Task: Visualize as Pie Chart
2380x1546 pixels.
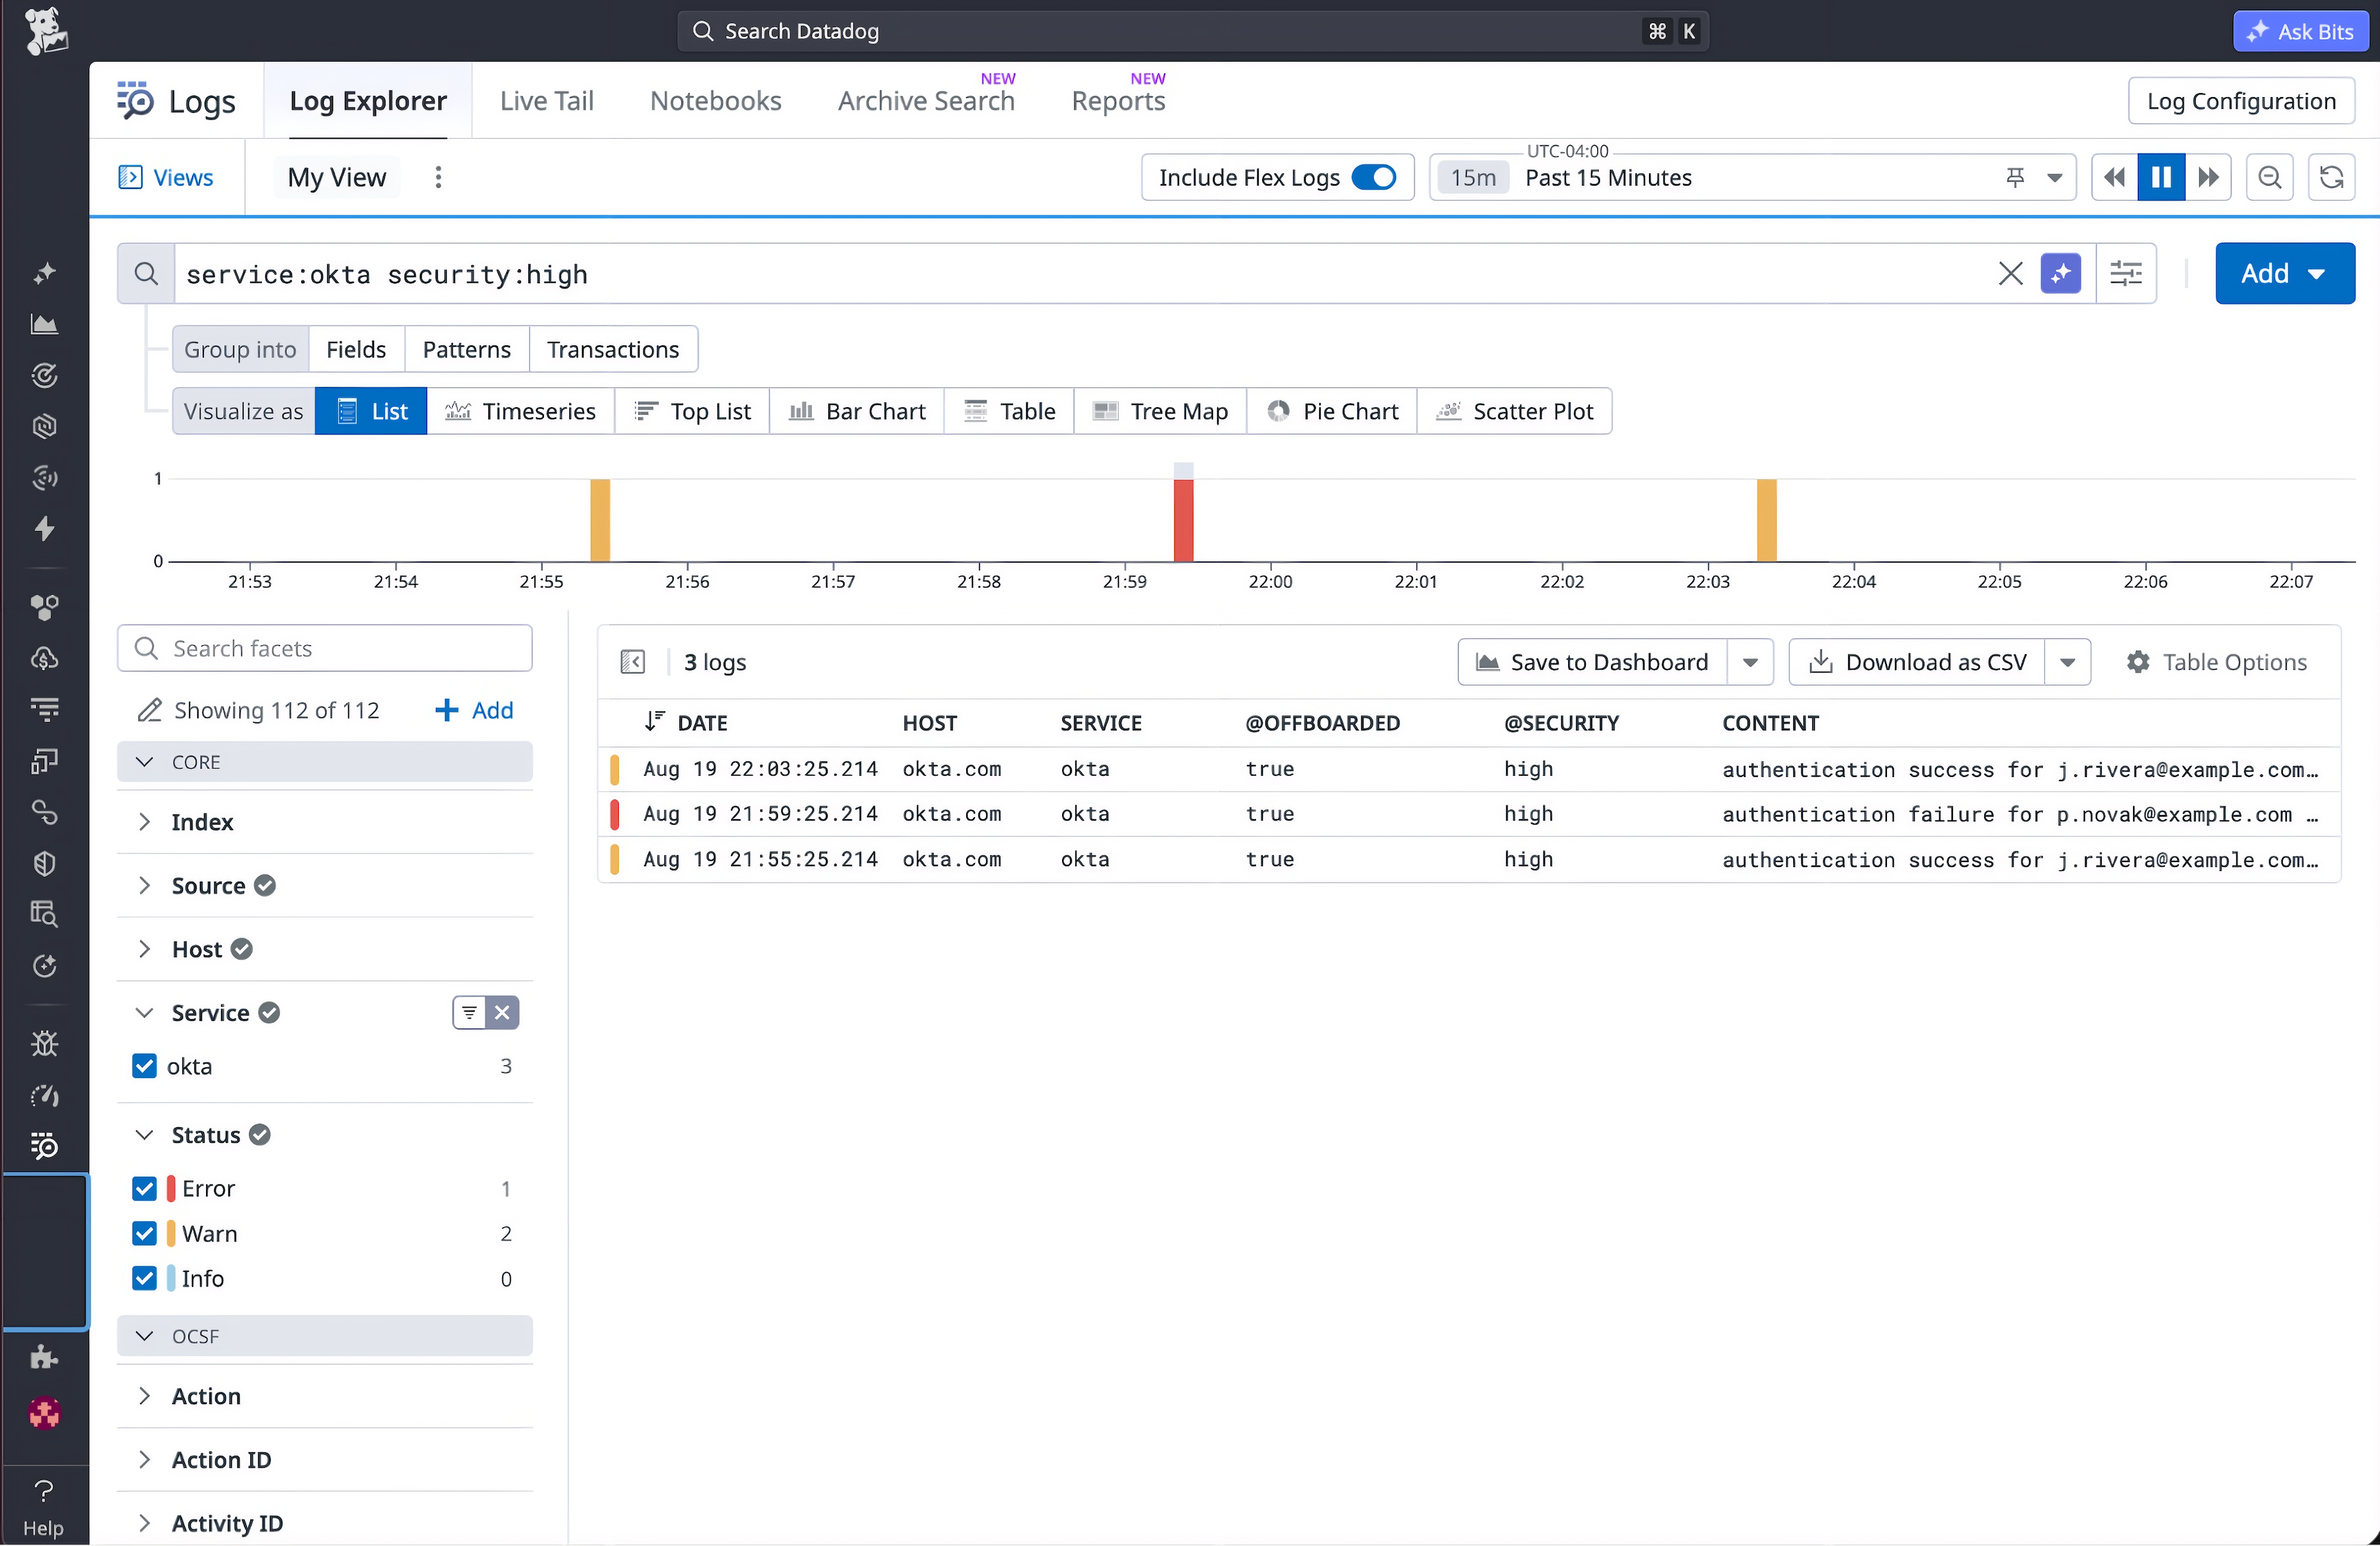Action: tap(1332, 411)
